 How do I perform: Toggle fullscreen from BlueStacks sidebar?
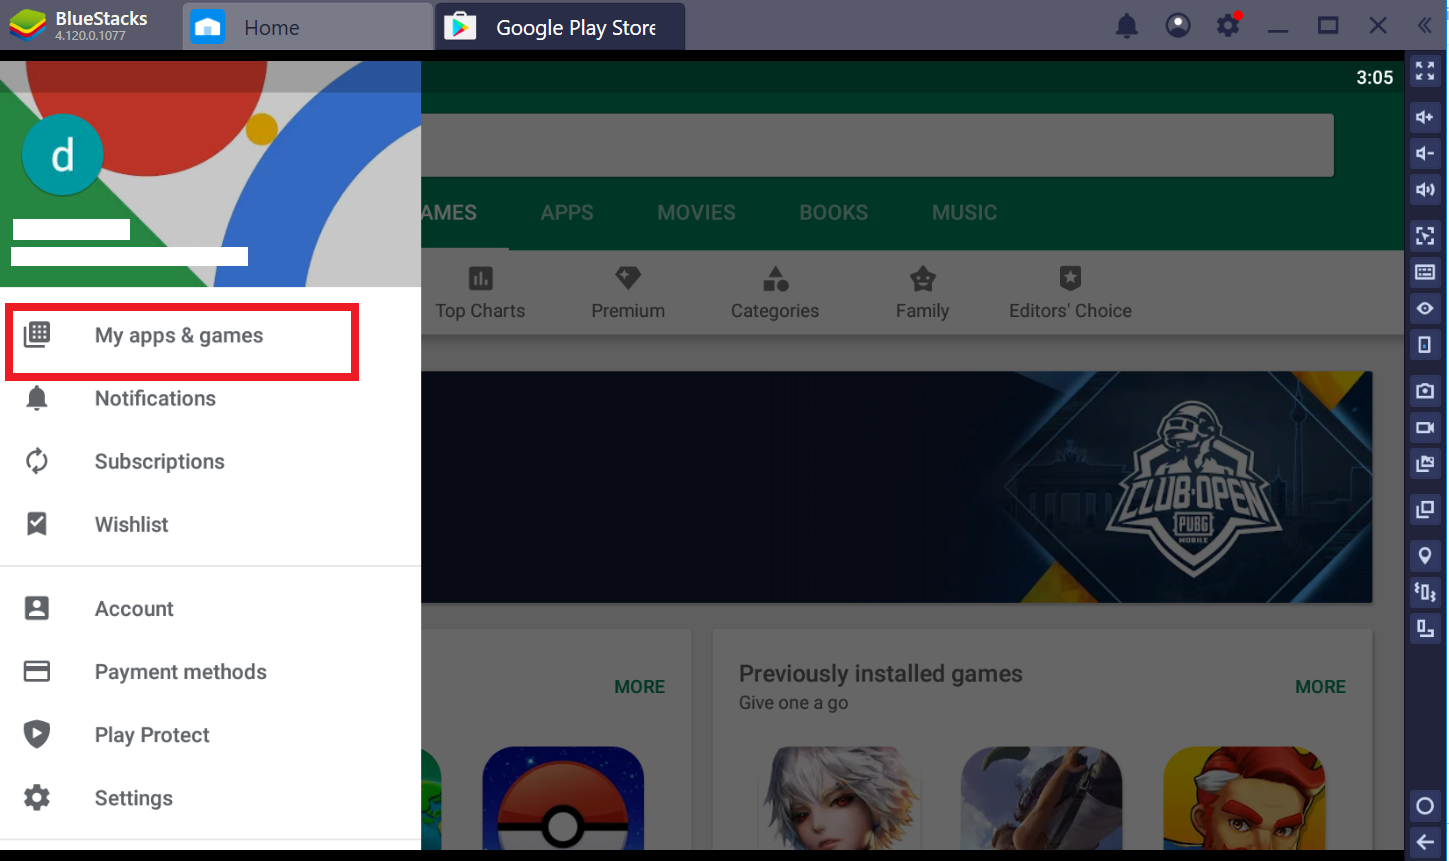pyautogui.click(x=1425, y=70)
